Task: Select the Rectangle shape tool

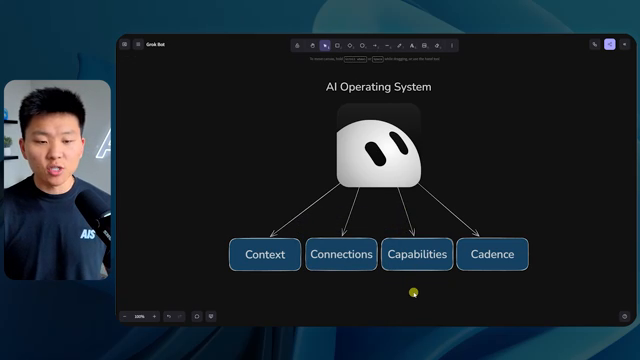Action: (338, 46)
